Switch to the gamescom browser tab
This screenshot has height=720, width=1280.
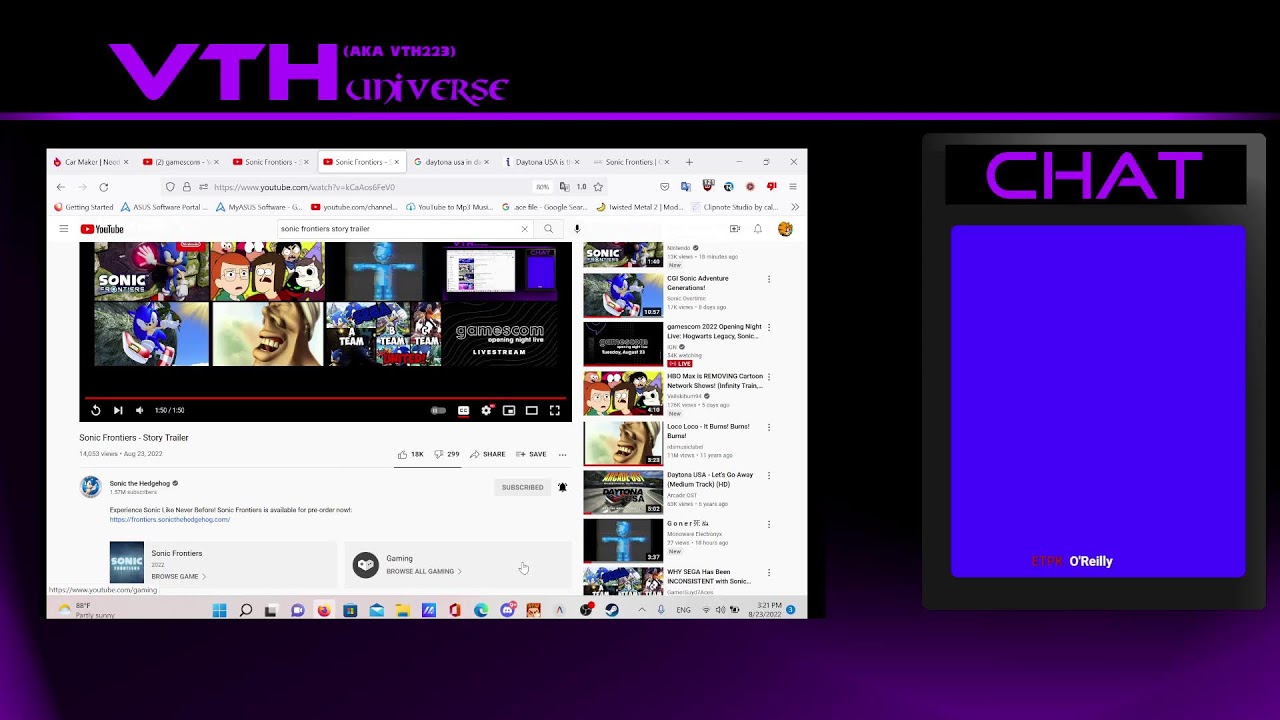coord(181,162)
